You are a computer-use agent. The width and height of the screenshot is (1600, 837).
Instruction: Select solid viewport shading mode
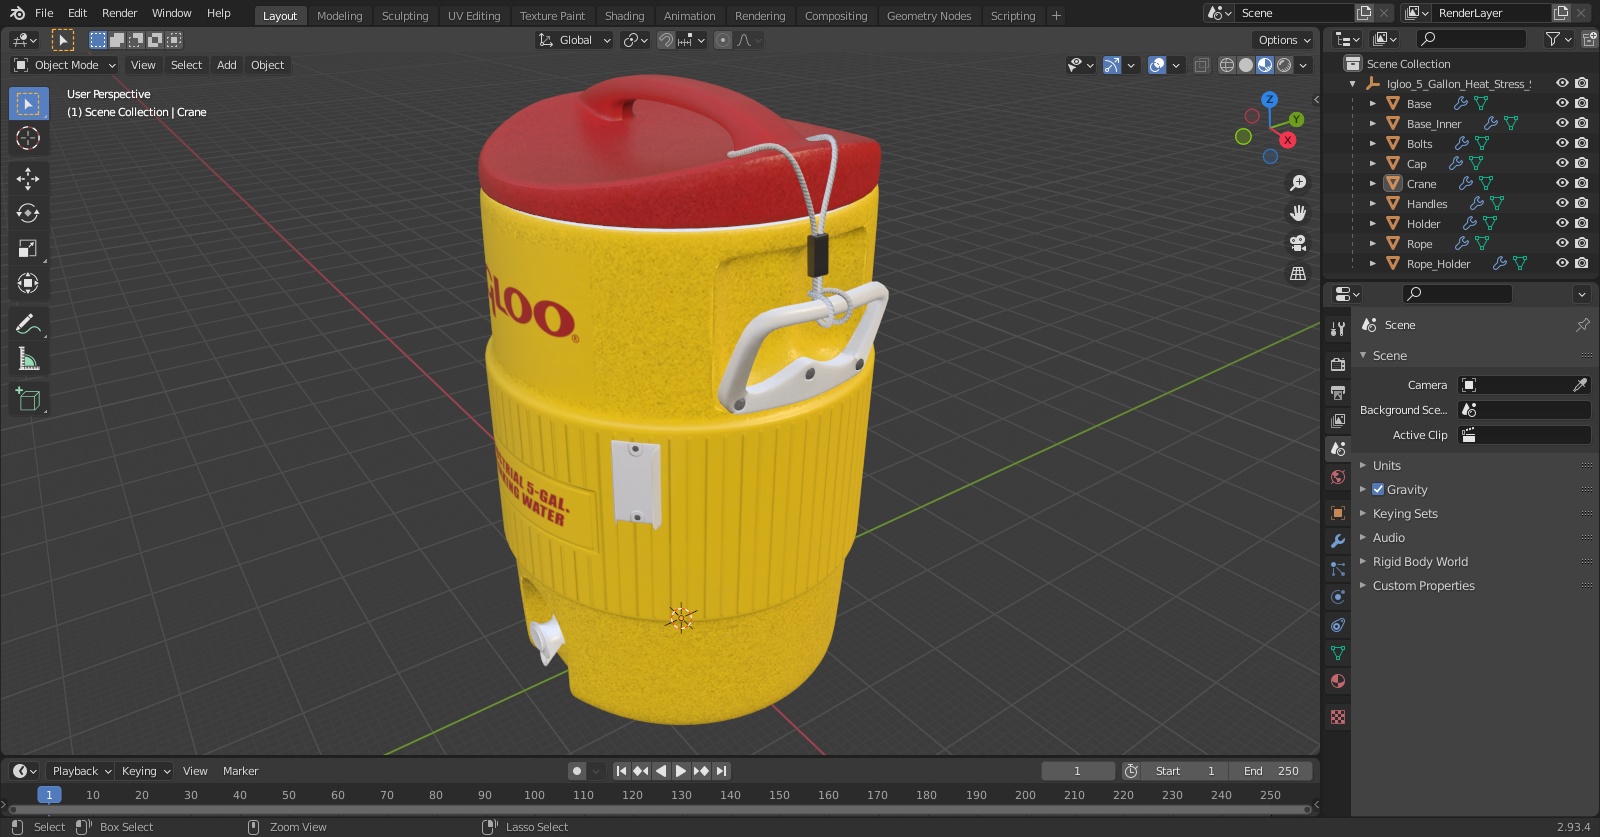pyautogui.click(x=1246, y=65)
